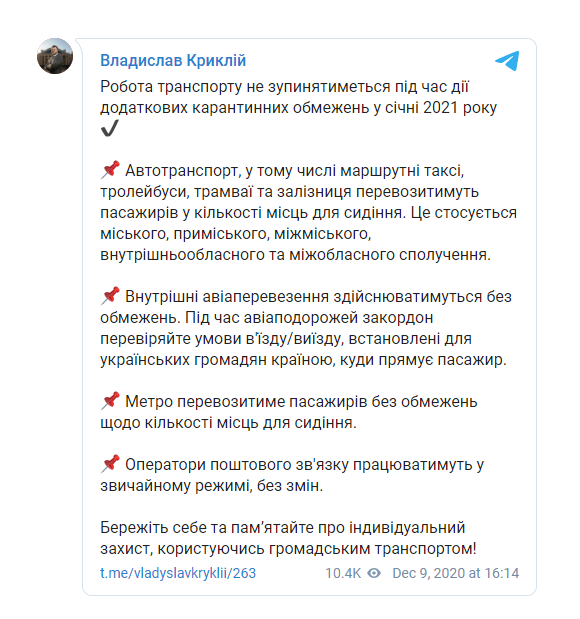
Task: Click the 10.4K views counter
Action: click(343, 573)
